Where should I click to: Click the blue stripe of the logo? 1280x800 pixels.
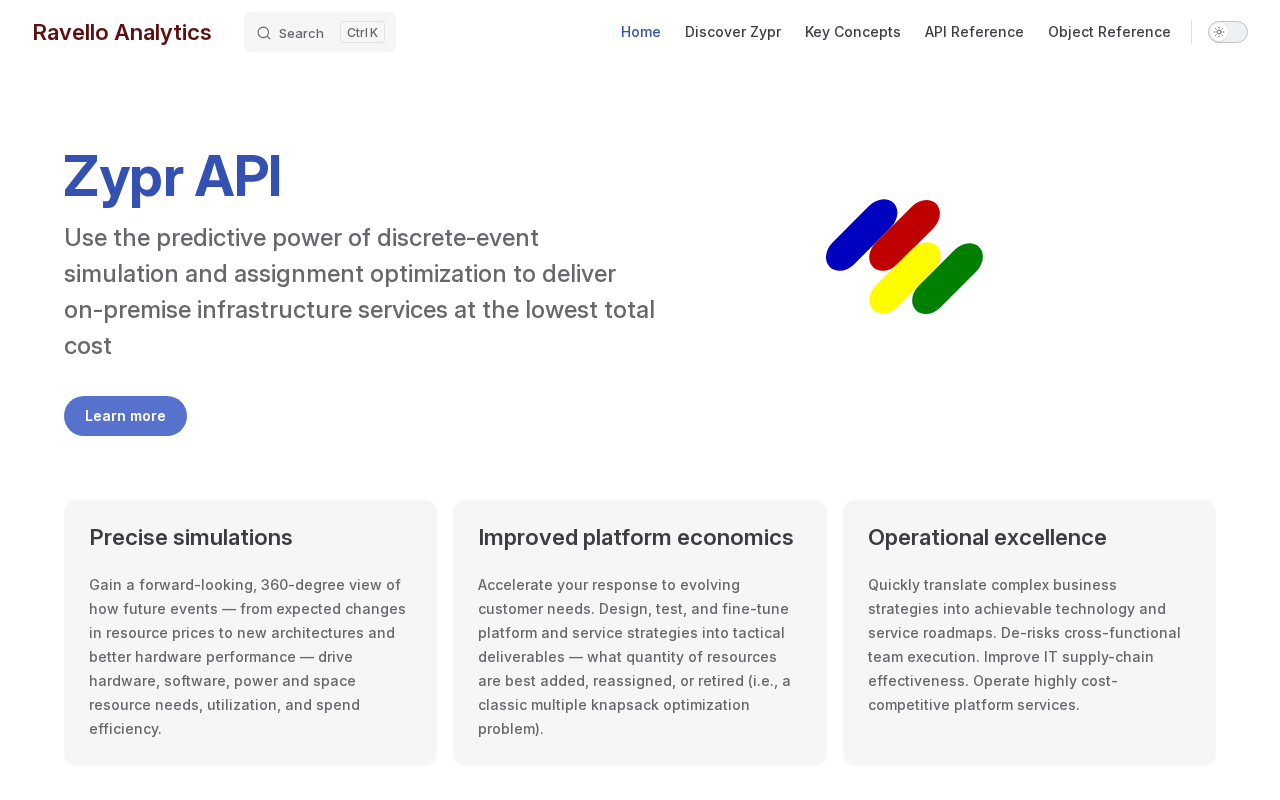[861, 235]
